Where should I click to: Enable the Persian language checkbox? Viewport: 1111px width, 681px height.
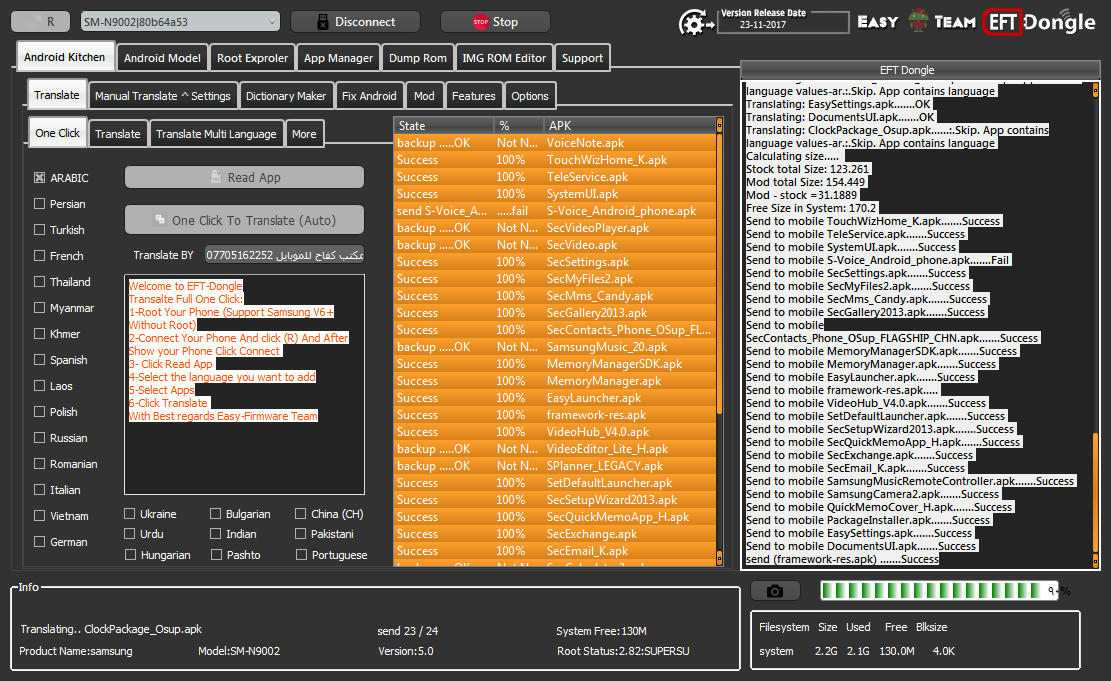click(x=40, y=204)
